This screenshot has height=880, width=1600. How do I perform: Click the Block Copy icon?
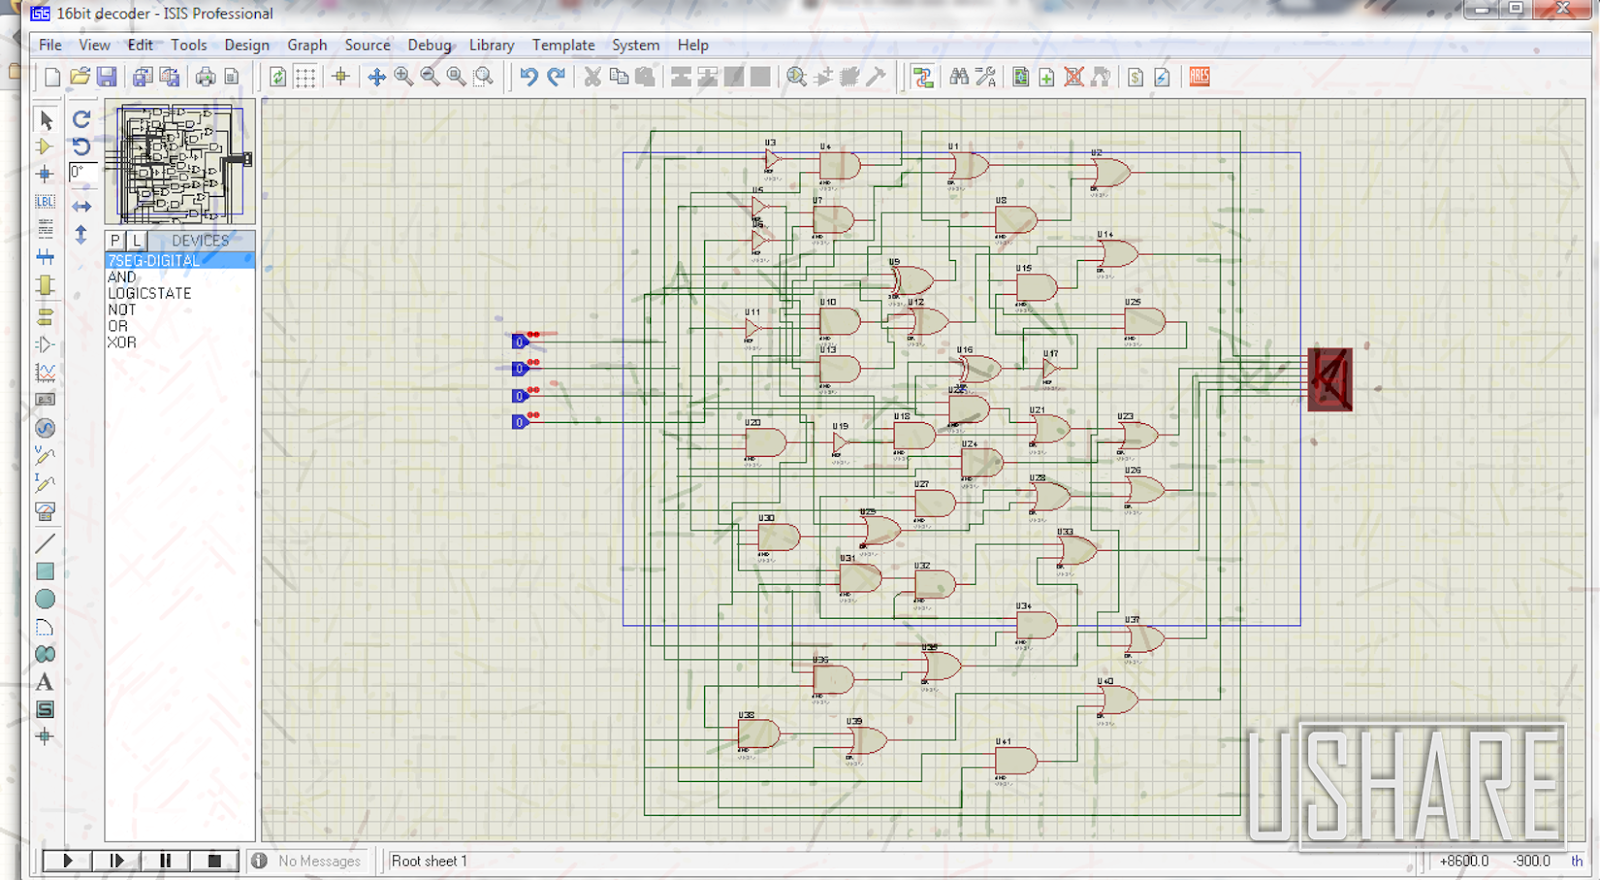click(x=681, y=77)
